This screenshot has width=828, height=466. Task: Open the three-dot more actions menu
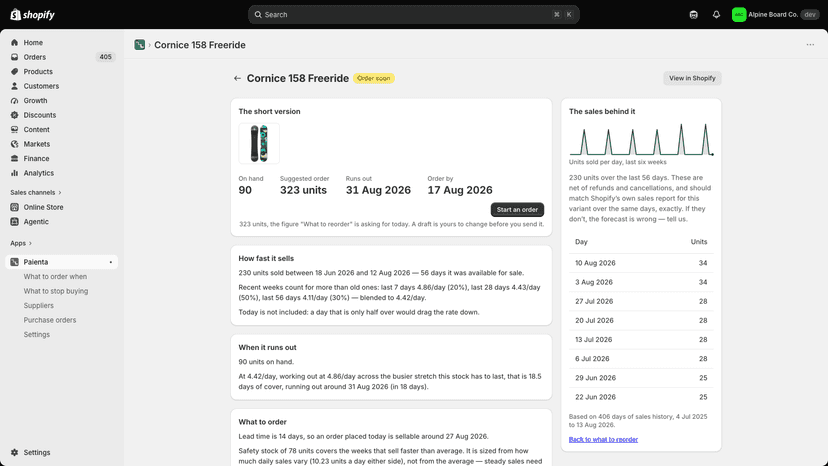coord(810,45)
